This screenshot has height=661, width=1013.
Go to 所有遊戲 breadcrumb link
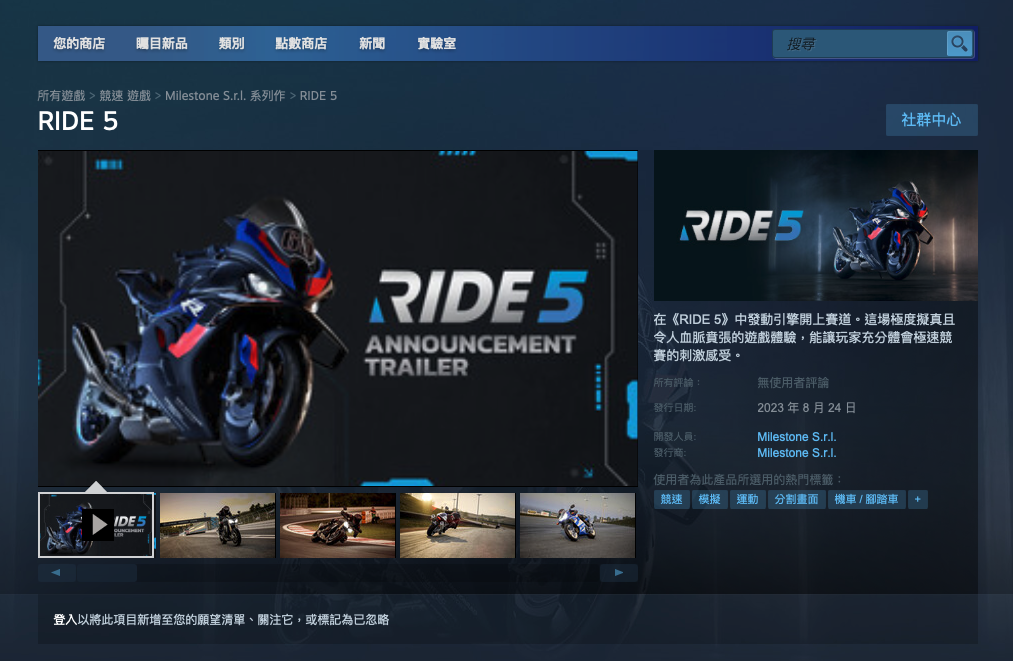(x=61, y=96)
